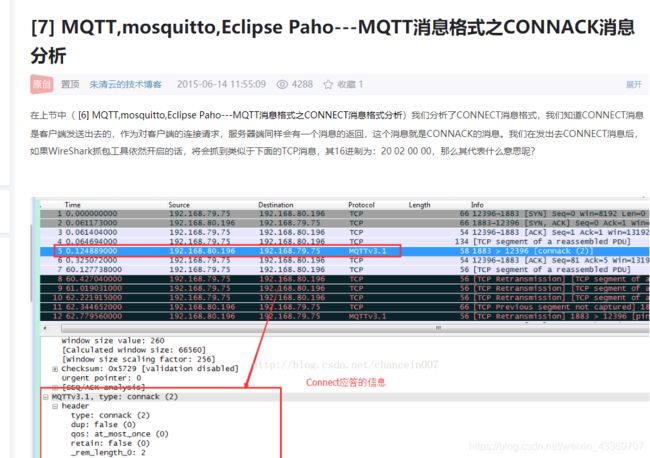Select packet 8 at time 60.427040000

click(344, 279)
